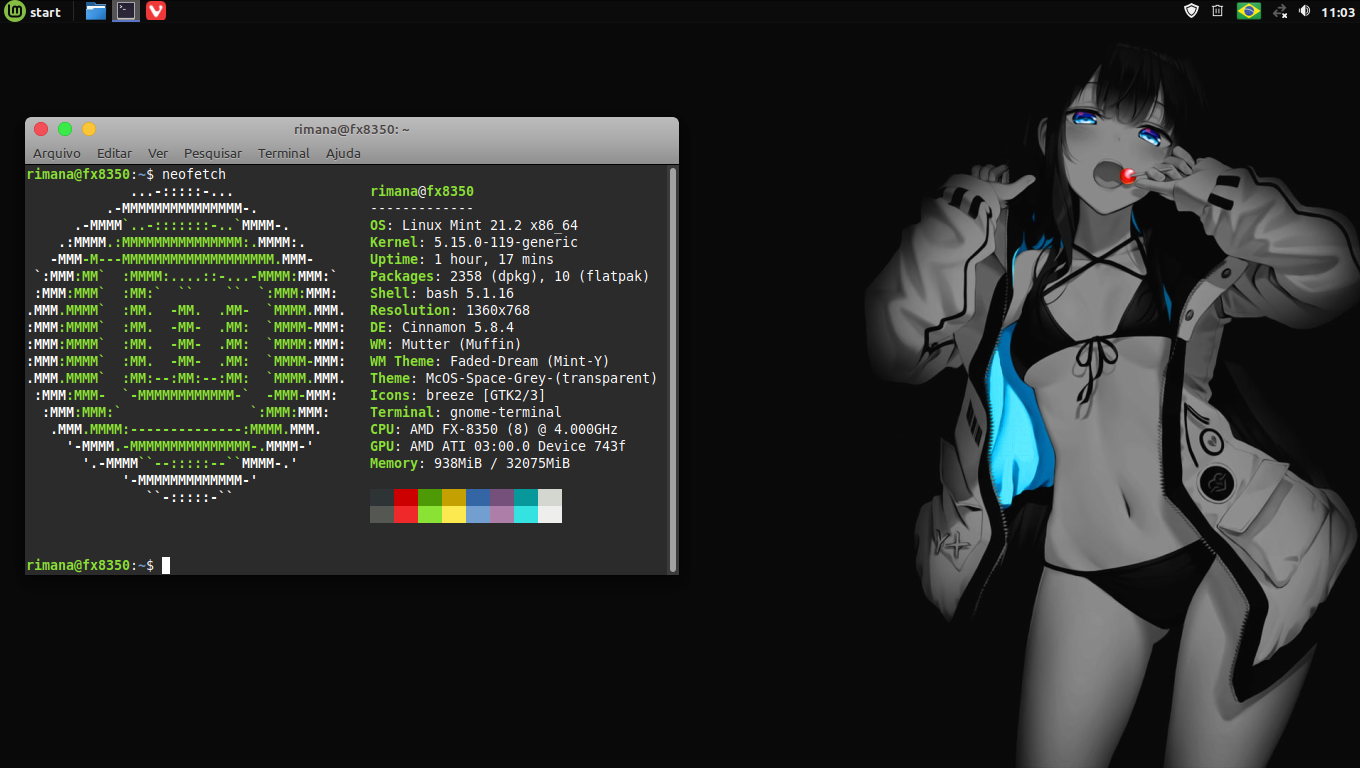Viewport: 1360px width, 768px height.
Task: Click the volume speaker icon
Action: [1305, 11]
